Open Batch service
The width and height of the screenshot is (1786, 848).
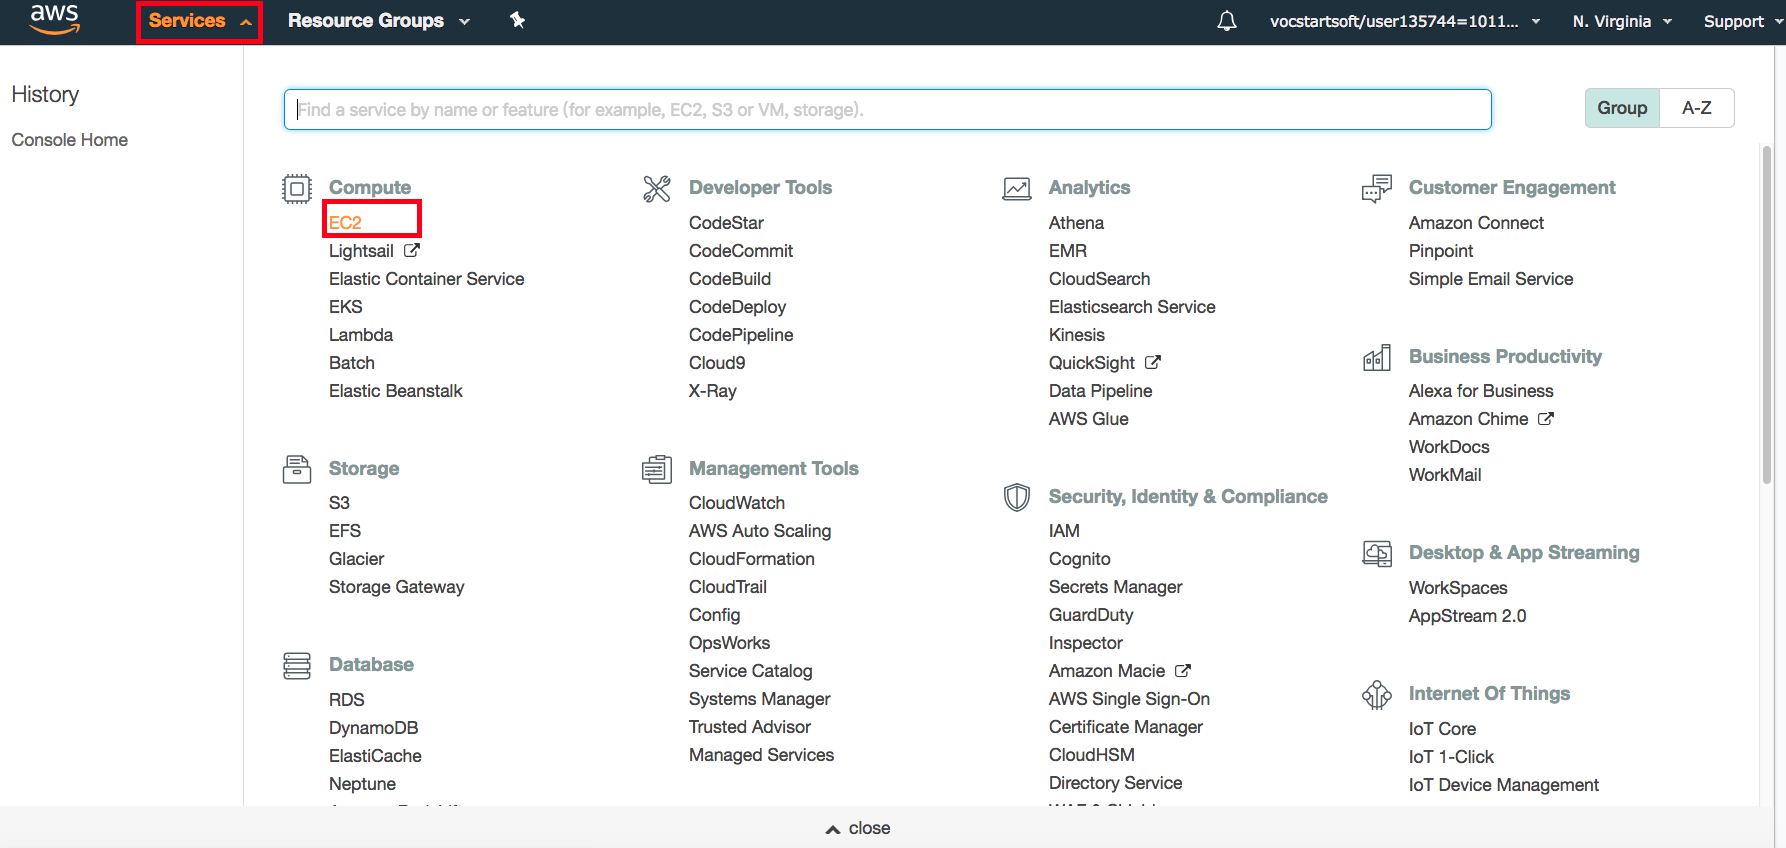[352, 363]
